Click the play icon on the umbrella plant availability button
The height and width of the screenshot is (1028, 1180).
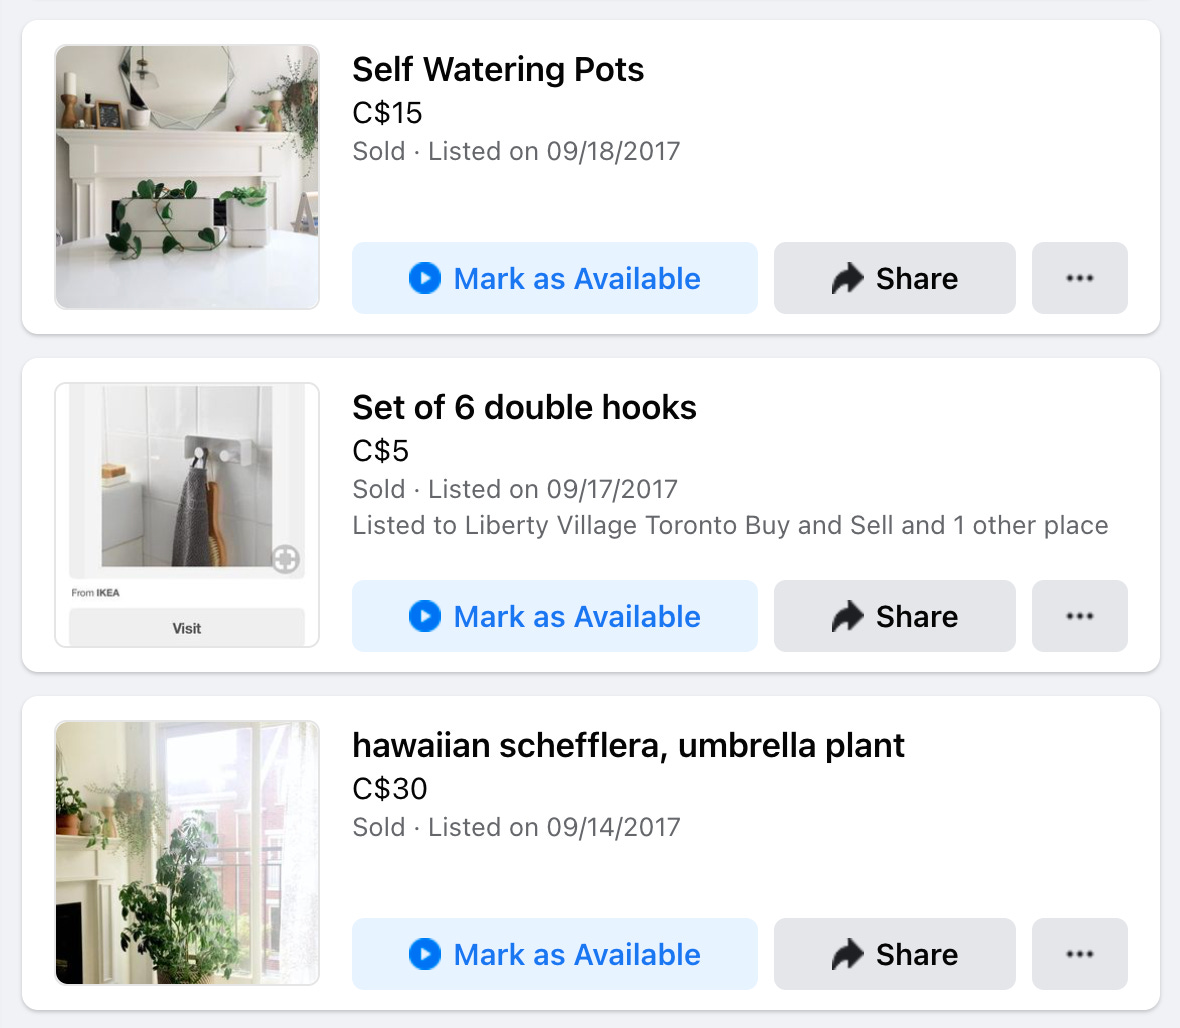425,955
